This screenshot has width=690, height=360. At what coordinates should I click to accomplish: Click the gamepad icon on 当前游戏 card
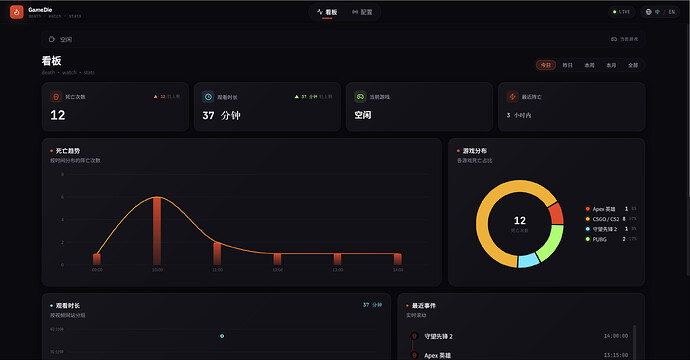click(x=360, y=96)
